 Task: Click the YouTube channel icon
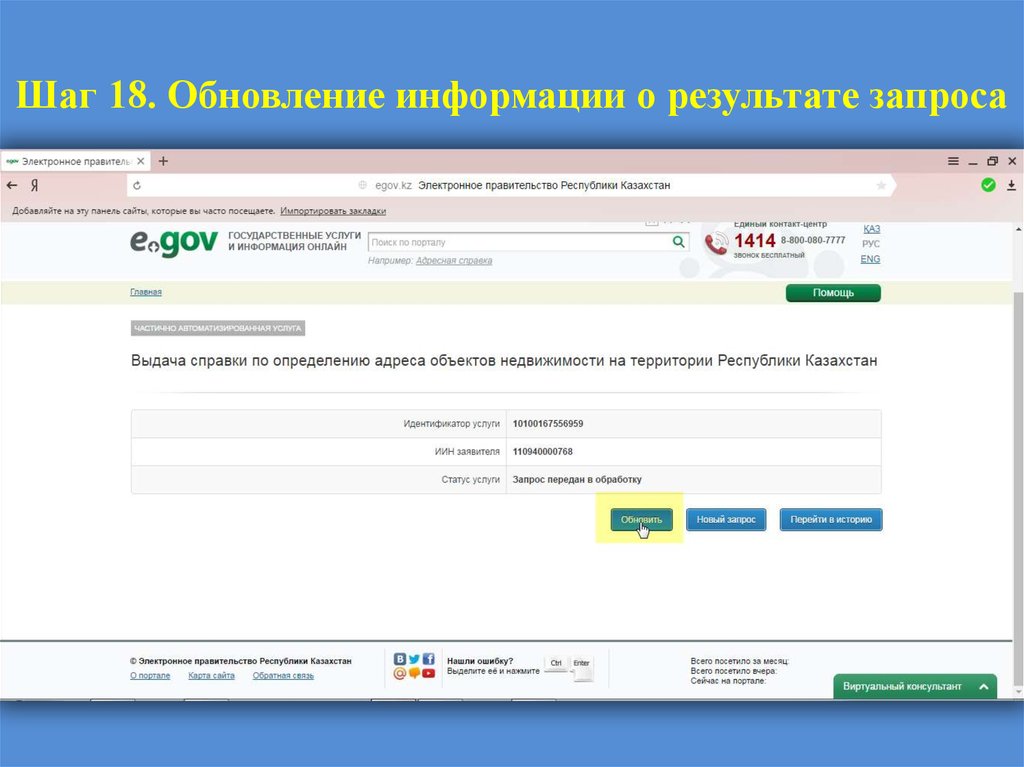coord(429,672)
